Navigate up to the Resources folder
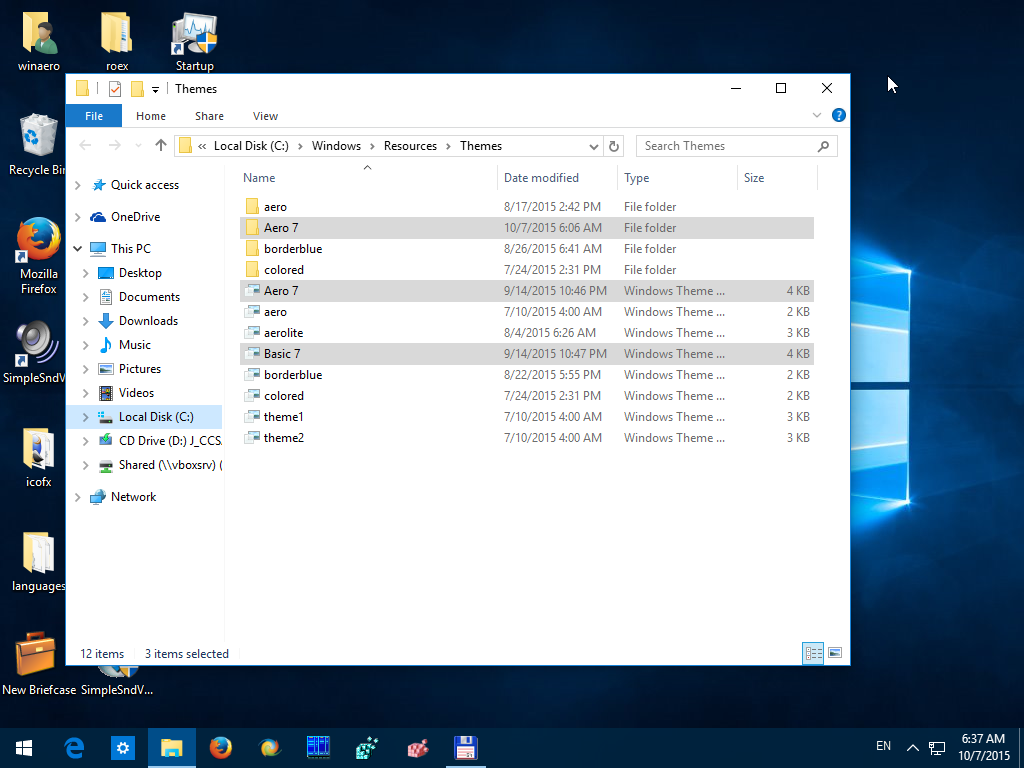The width and height of the screenshot is (1024, 768). pyautogui.click(x=161, y=146)
